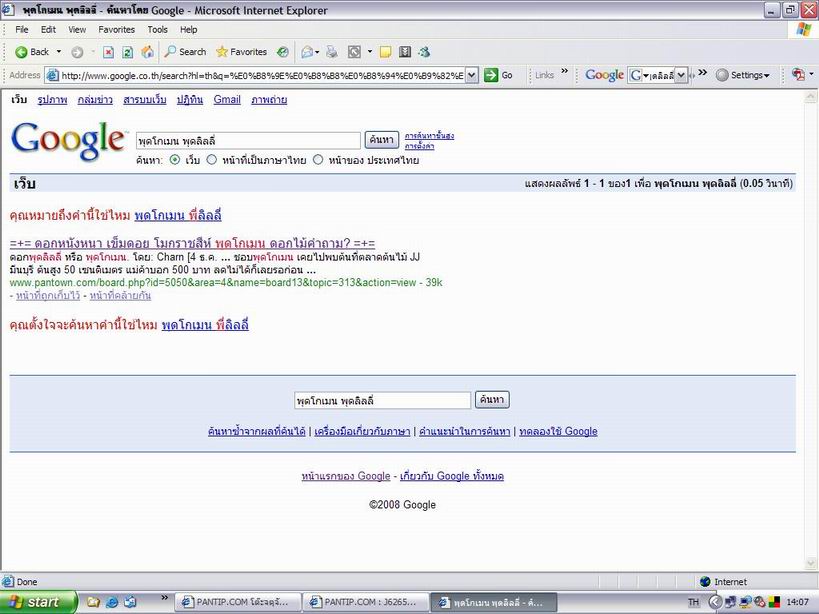Open the Edit menu
Image resolution: width=819 pixels, height=614 pixels.
(x=48, y=30)
